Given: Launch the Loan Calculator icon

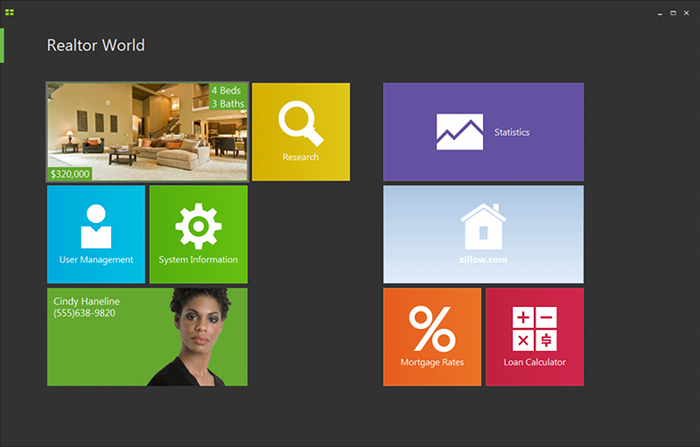Looking at the screenshot, I should 534,329.
